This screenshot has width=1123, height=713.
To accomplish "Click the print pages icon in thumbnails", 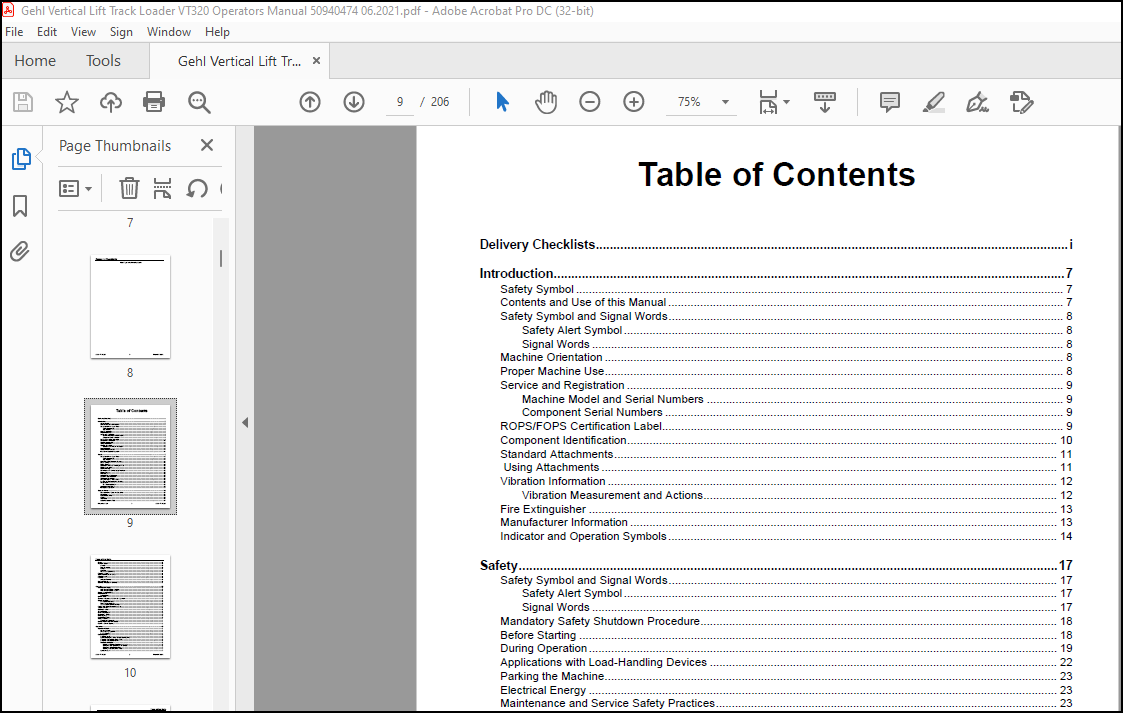I will [x=163, y=188].
